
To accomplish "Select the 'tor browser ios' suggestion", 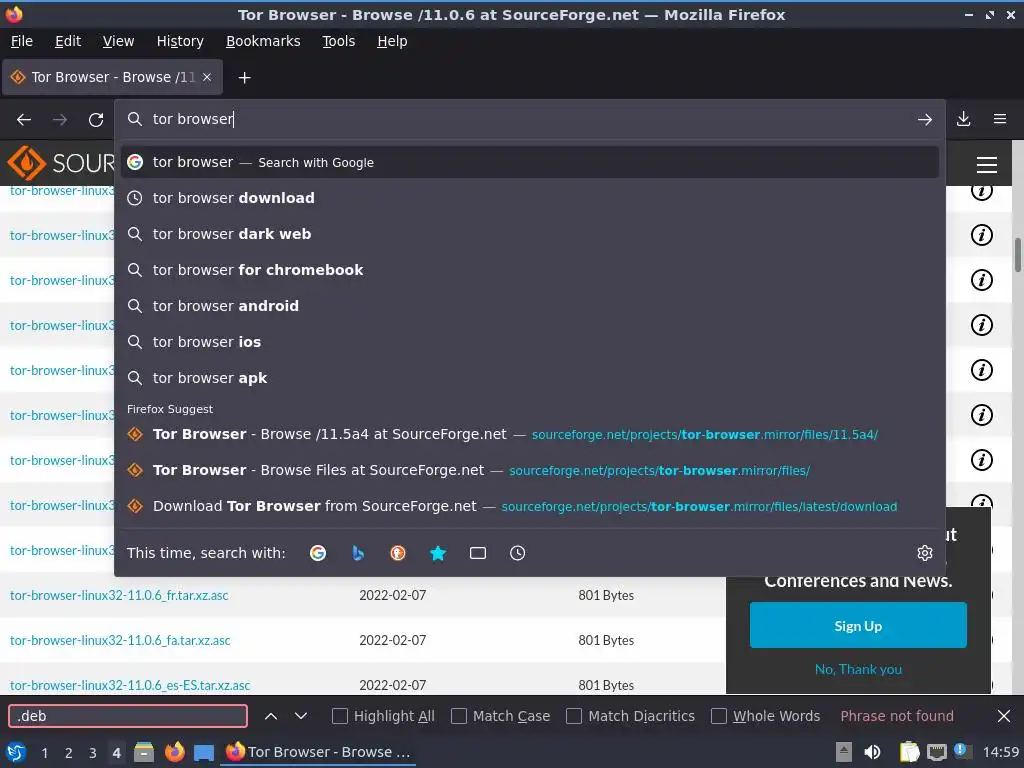I will pos(530,342).
